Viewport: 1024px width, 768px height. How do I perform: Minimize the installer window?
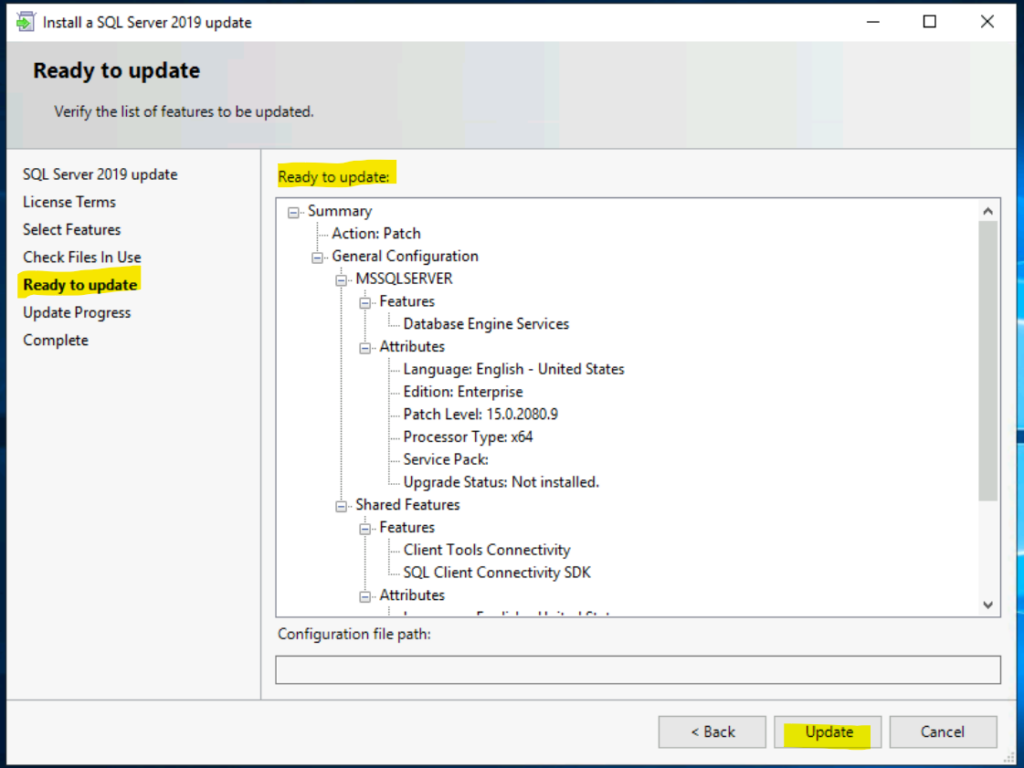[x=873, y=22]
